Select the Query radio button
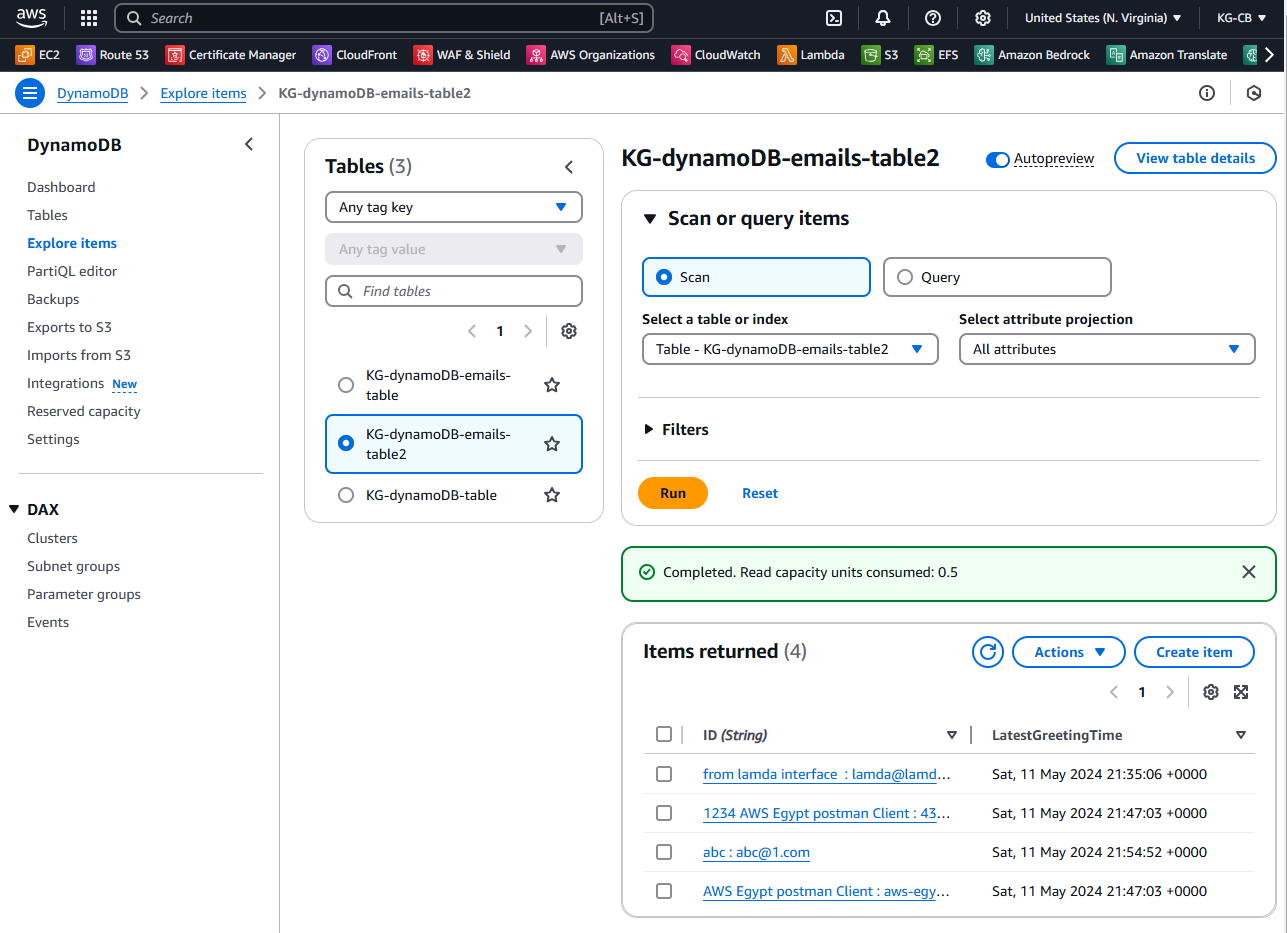This screenshot has height=933, width=1287. pyautogui.click(x=904, y=276)
